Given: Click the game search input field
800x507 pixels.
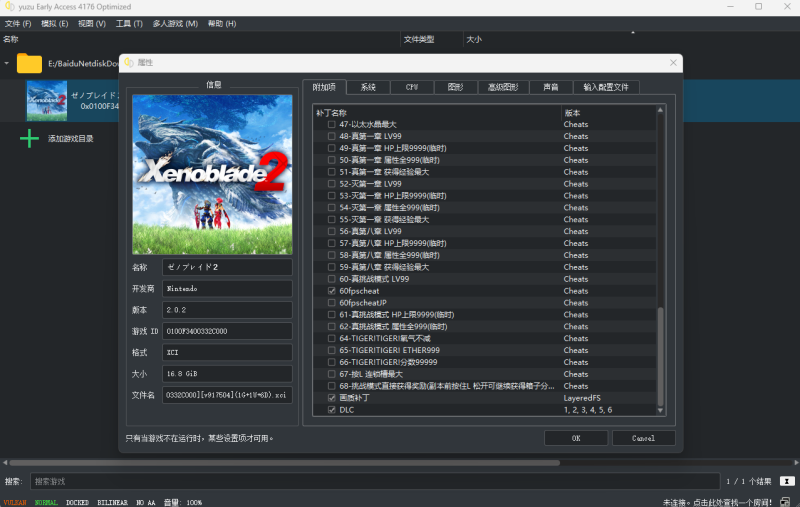Looking at the screenshot, I should [375, 481].
